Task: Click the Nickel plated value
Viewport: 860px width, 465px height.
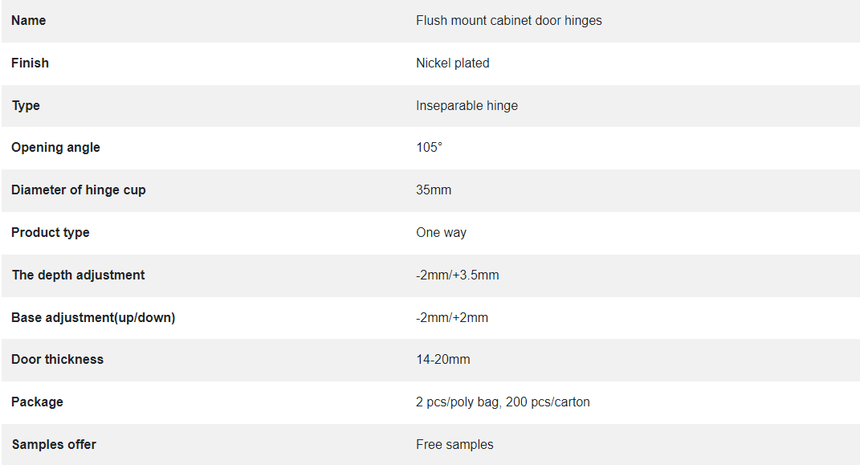Action: coord(452,63)
